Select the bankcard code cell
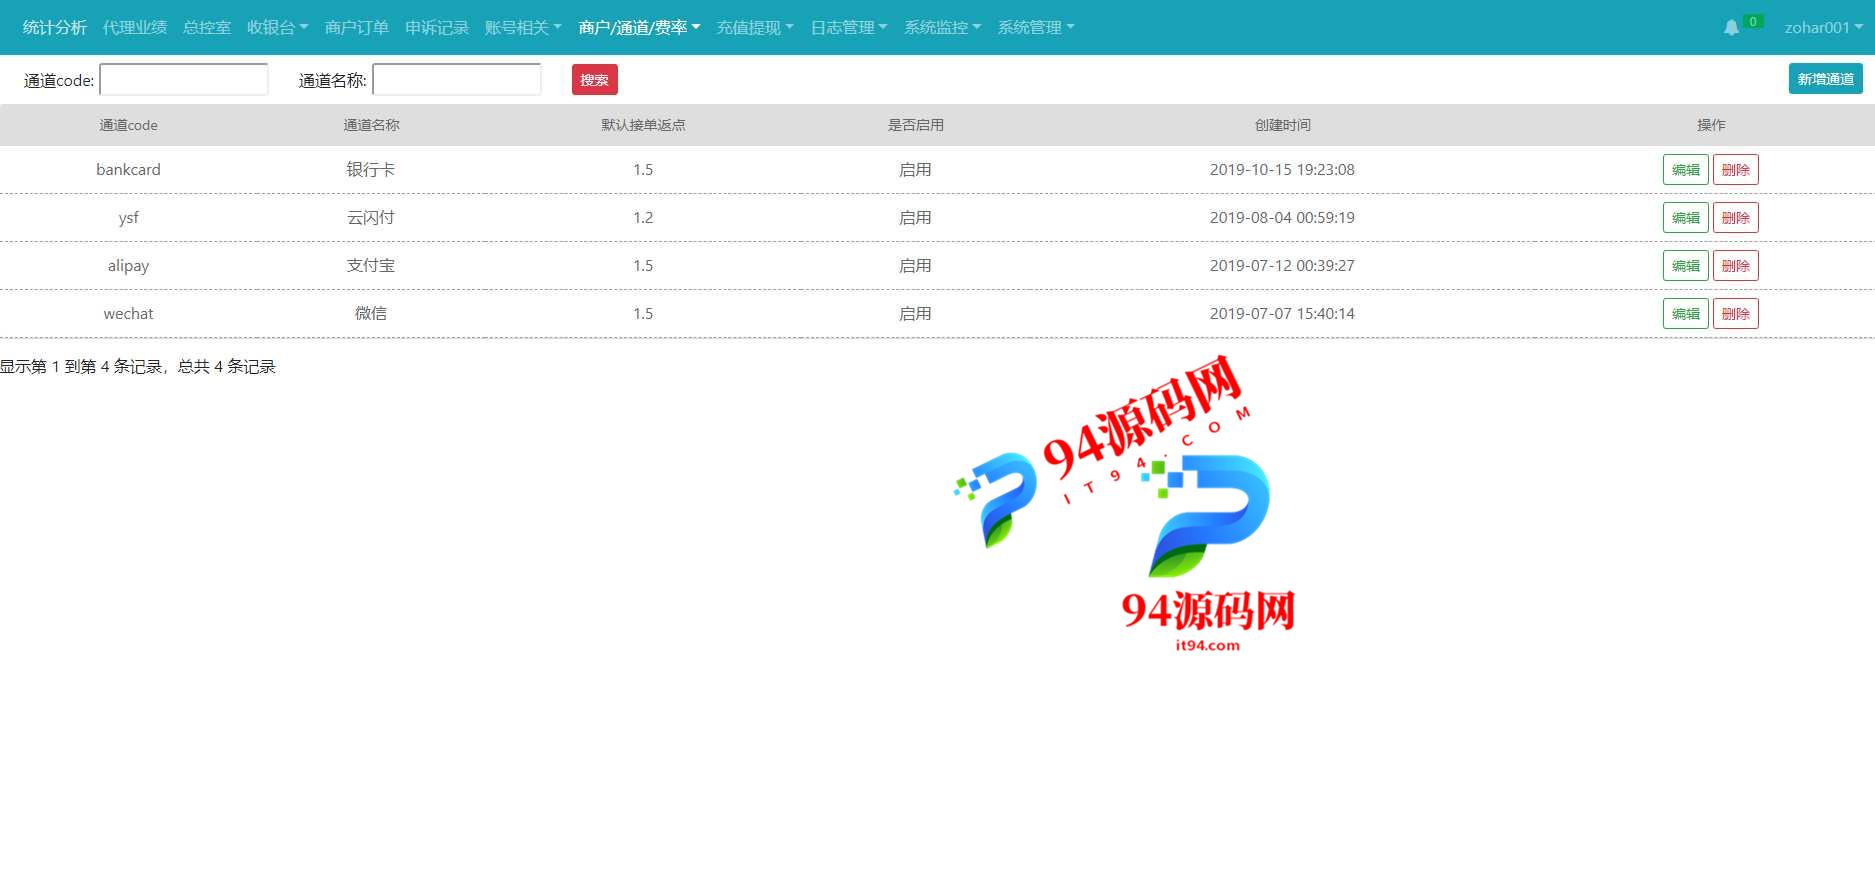This screenshot has width=1875, height=881. point(128,170)
